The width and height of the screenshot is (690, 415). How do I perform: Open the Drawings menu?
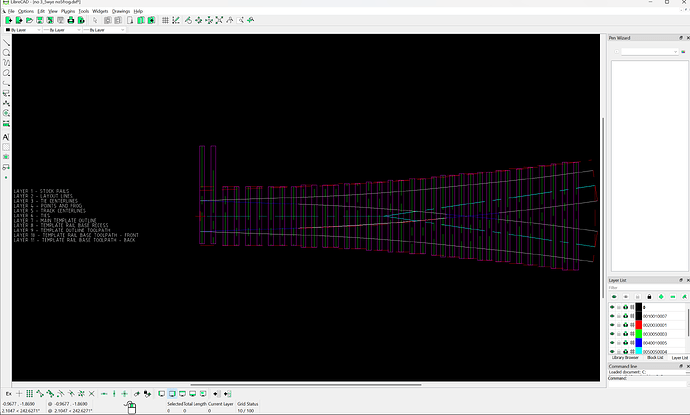pyautogui.click(x=121, y=11)
